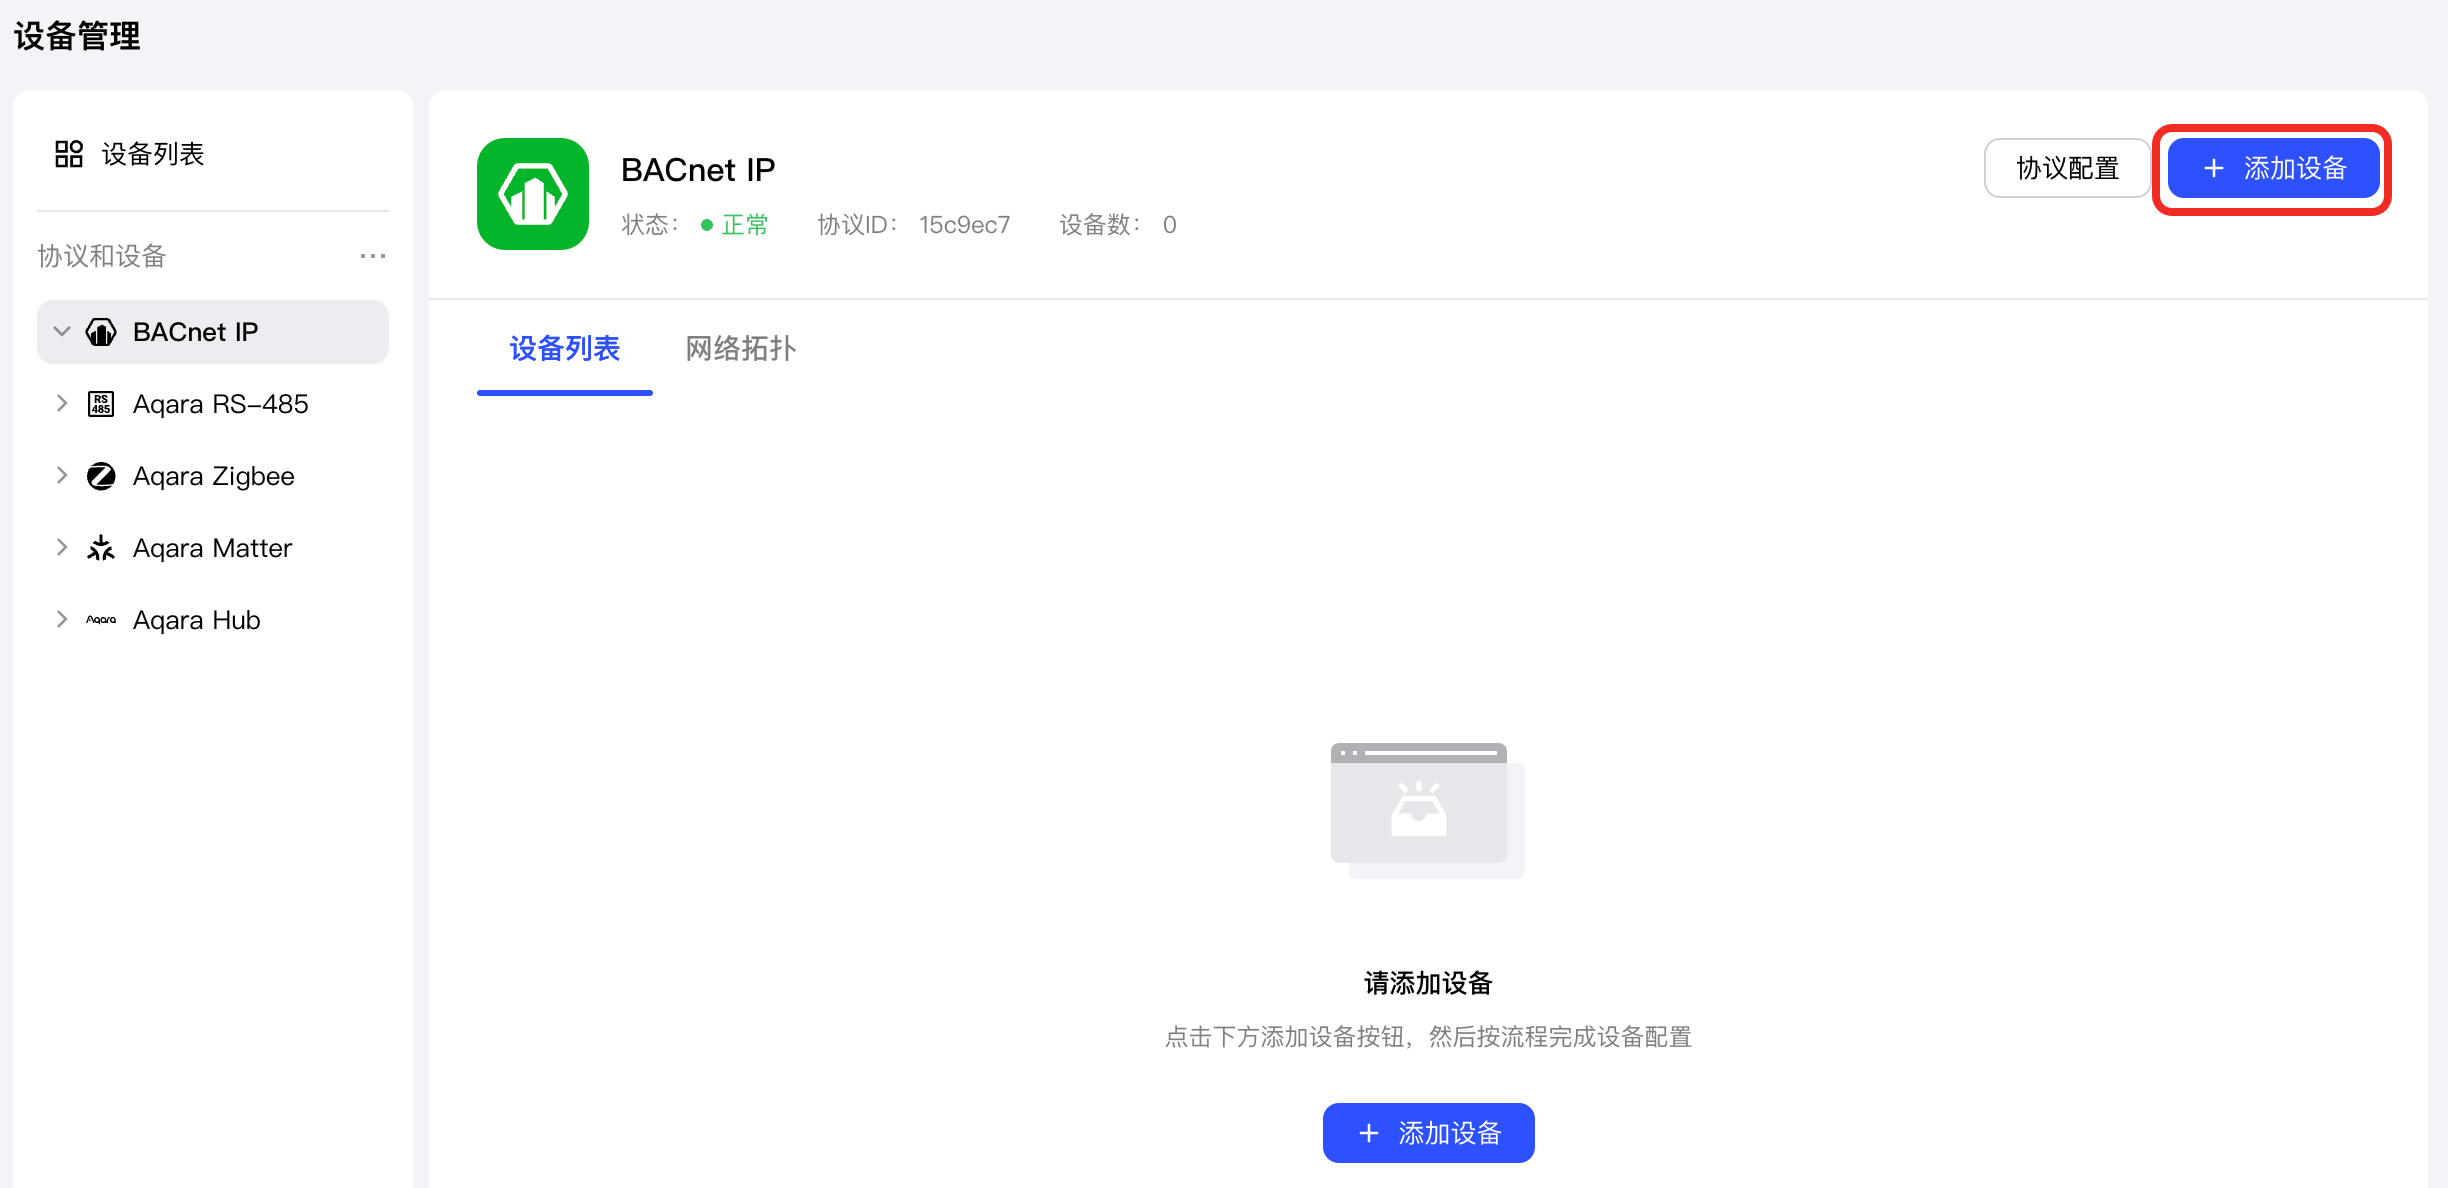Click the Aqara Matter star icon
This screenshot has height=1188, width=2448.
(x=101, y=548)
